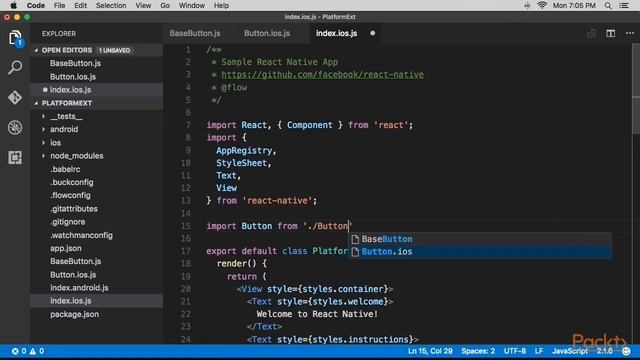Click the Open Changes icon beside Split Editor
This screenshot has width=640, height=360.
coord(591,33)
